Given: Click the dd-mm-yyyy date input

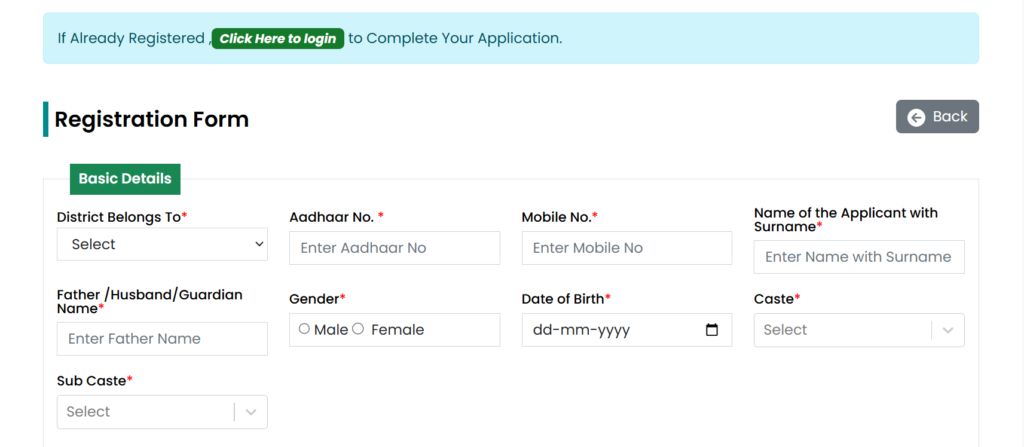Looking at the screenshot, I should coord(627,330).
